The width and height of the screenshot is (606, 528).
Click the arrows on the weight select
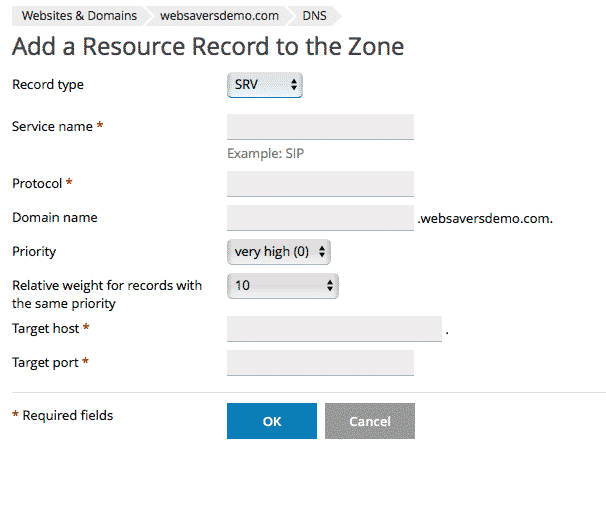(330, 286)
